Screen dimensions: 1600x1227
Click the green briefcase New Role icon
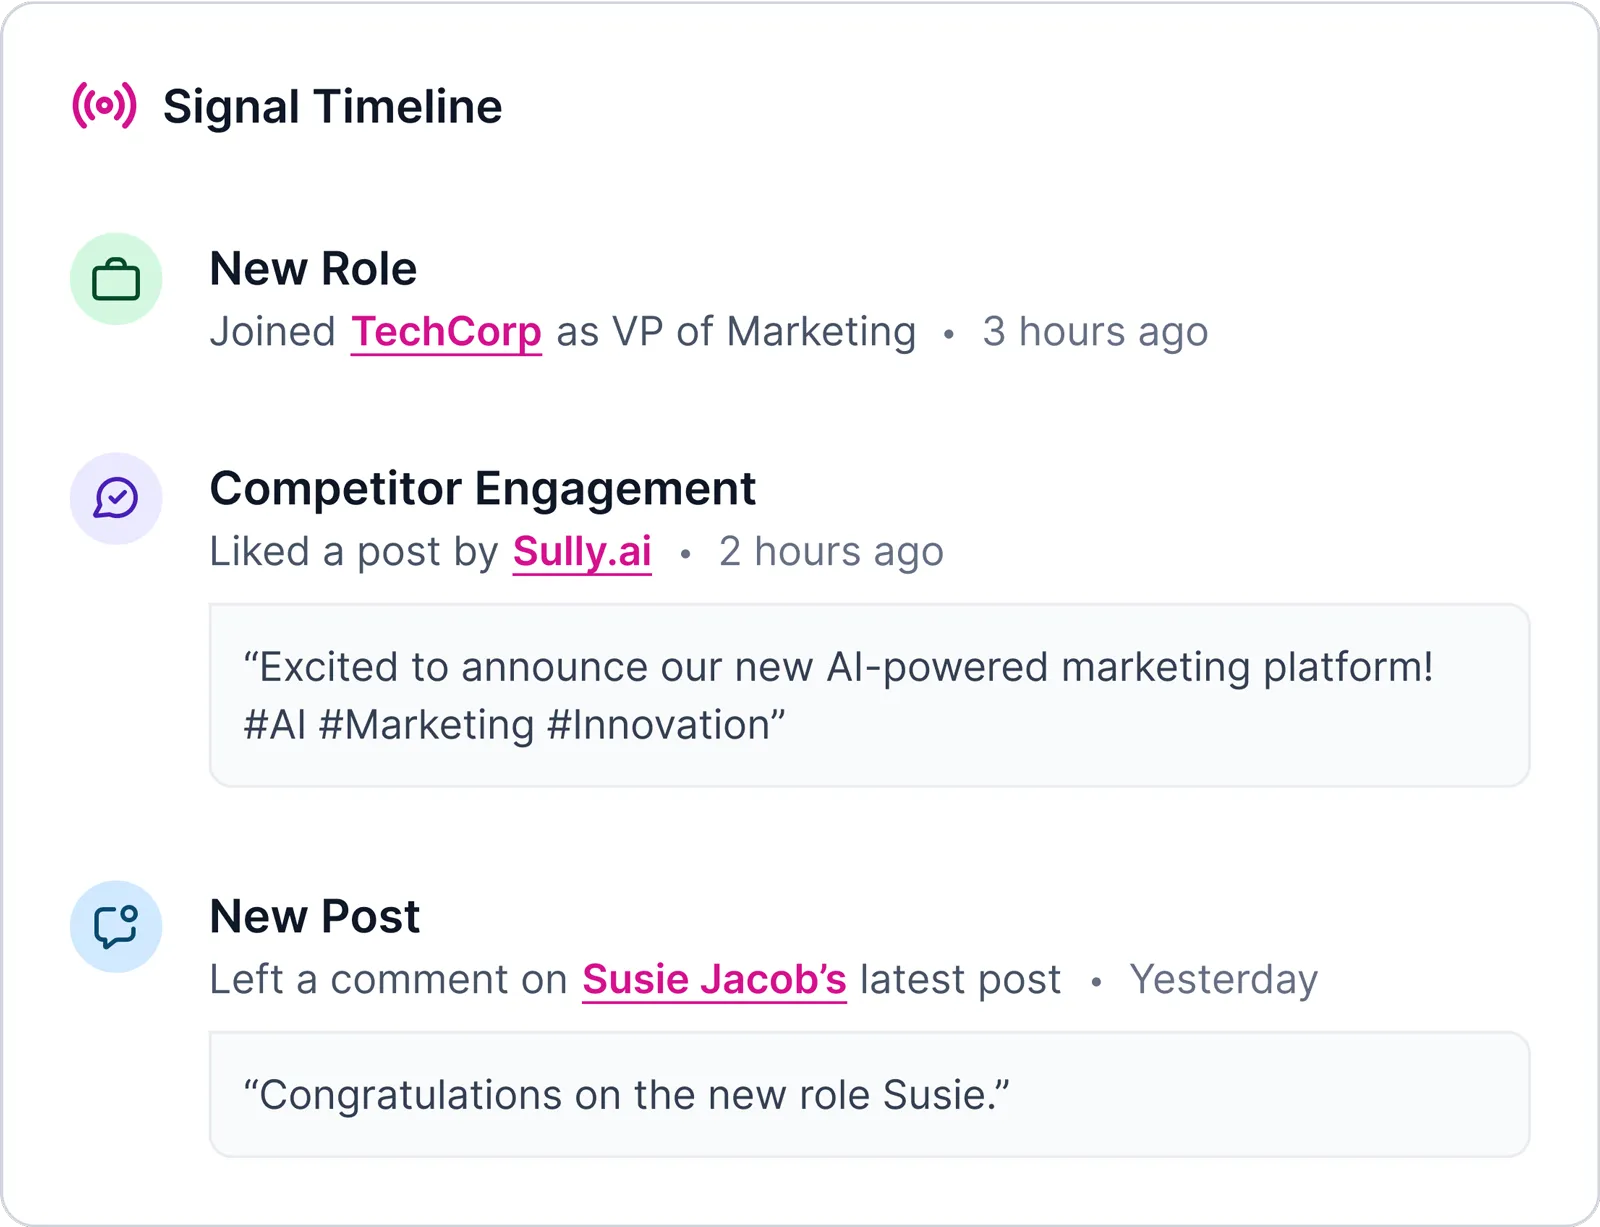pos(116,279)
